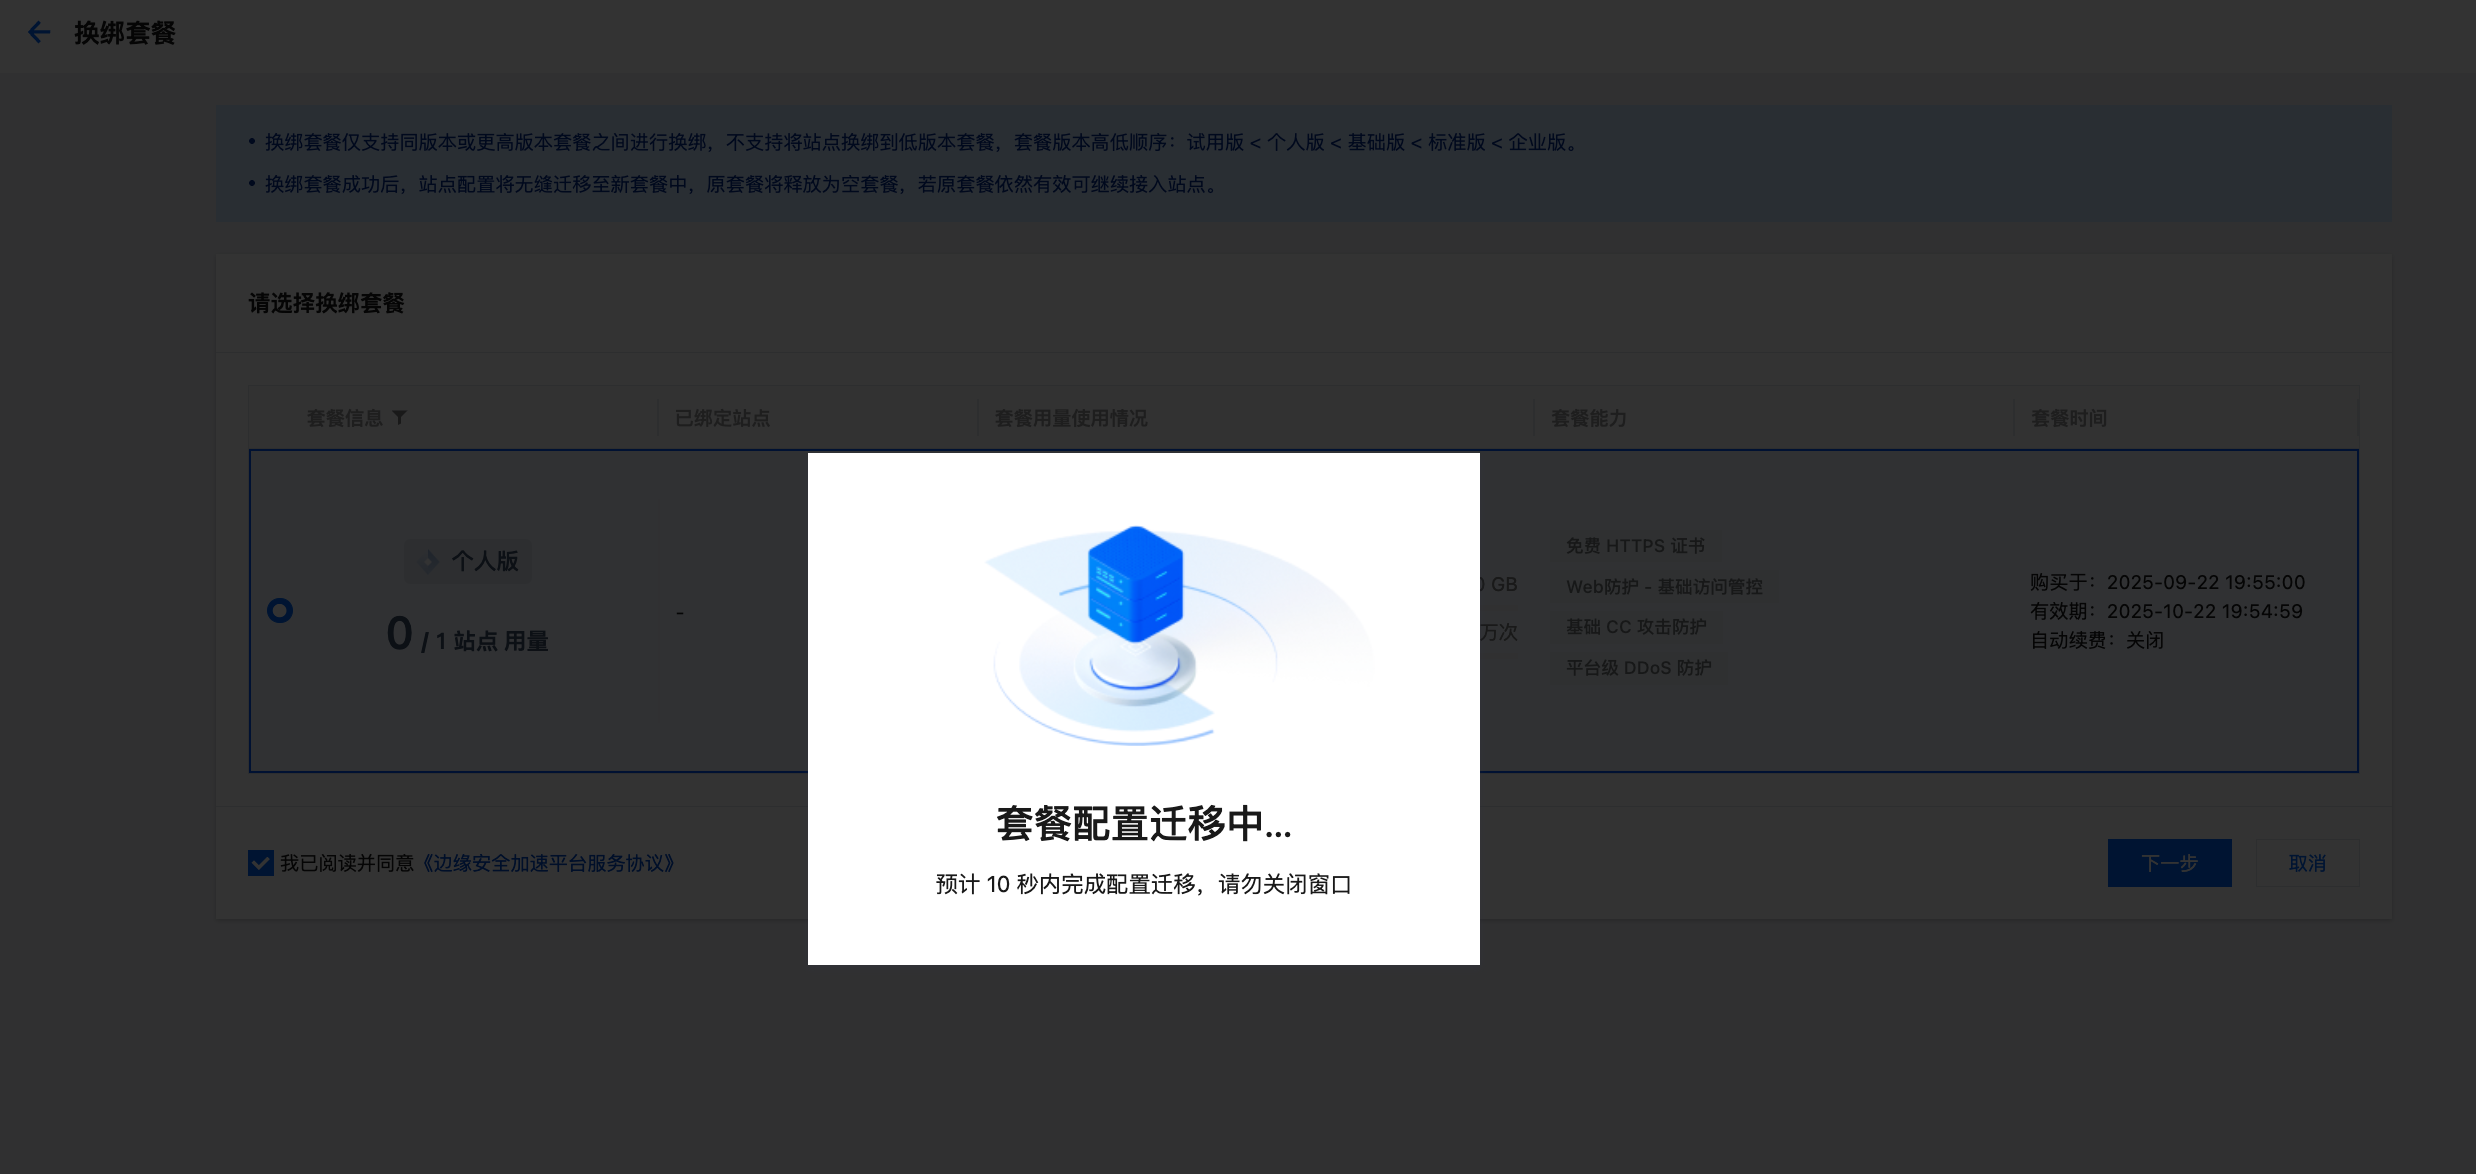
Task: Click the 套餐时间 column header
Action: [x=2068, y=418]
